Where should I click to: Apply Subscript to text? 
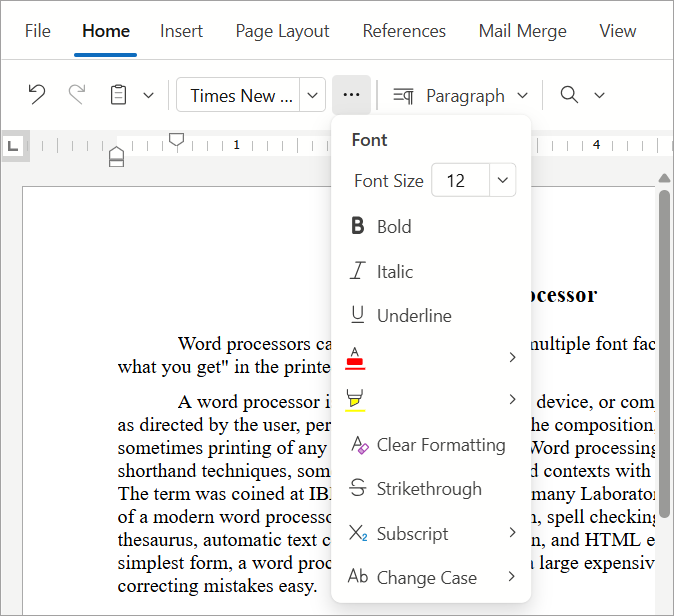coord(400,533)
